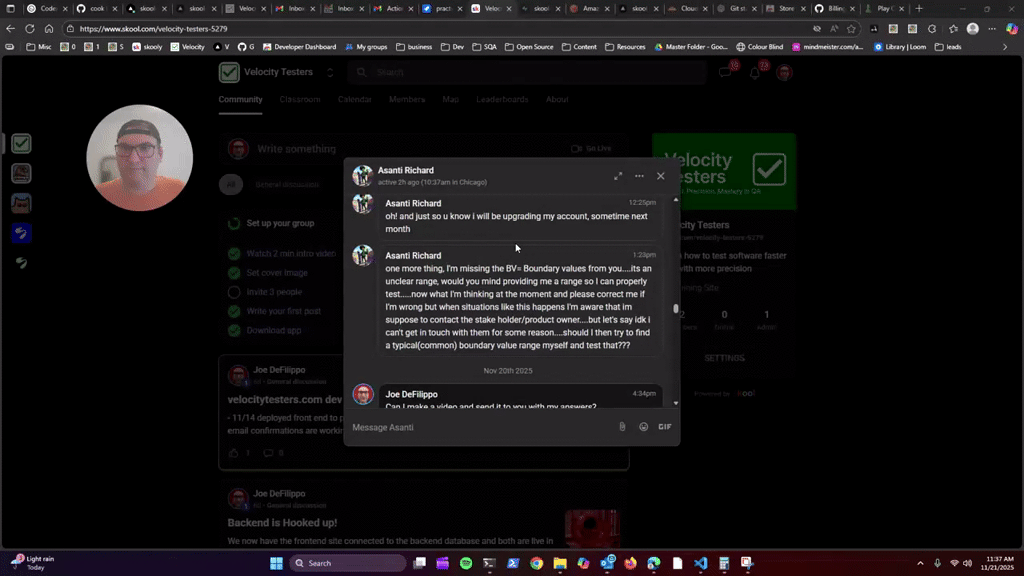The height and width of the screenshot is (576, 1024).
Task: Toggle the Set cover image checkmark
Action: 234,272
